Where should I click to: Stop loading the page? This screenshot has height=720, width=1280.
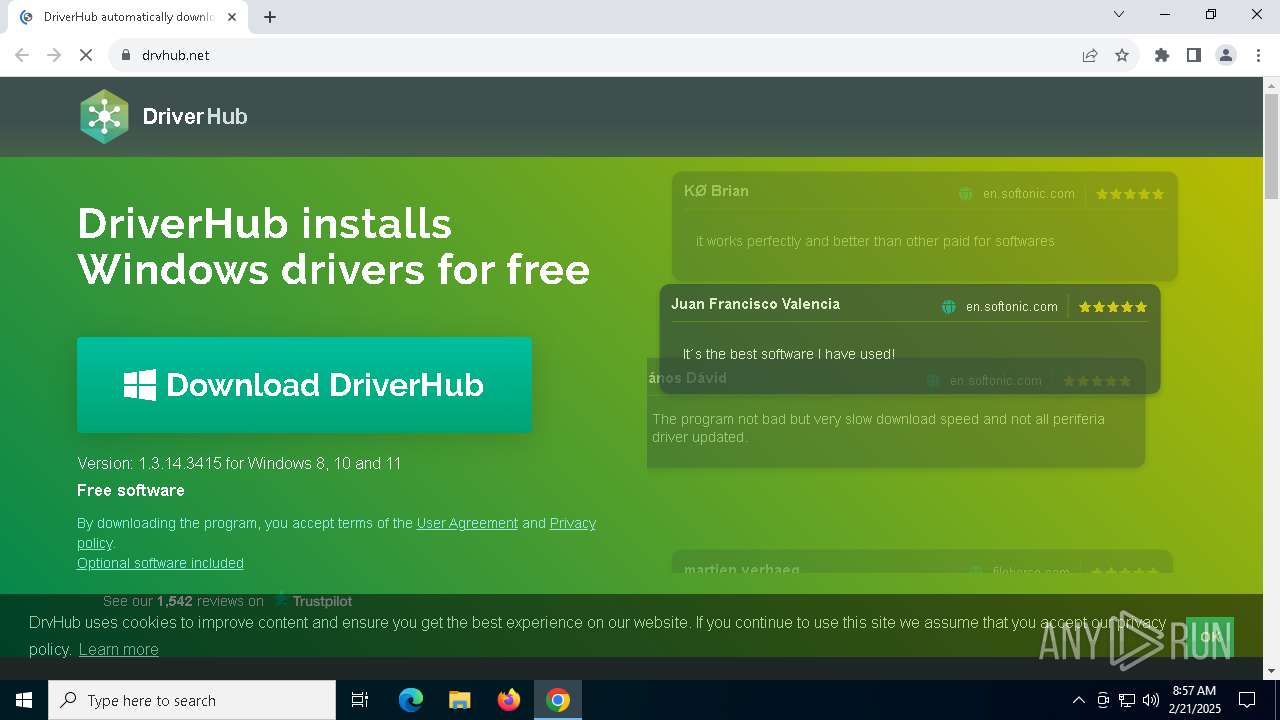tap(86, 55)
